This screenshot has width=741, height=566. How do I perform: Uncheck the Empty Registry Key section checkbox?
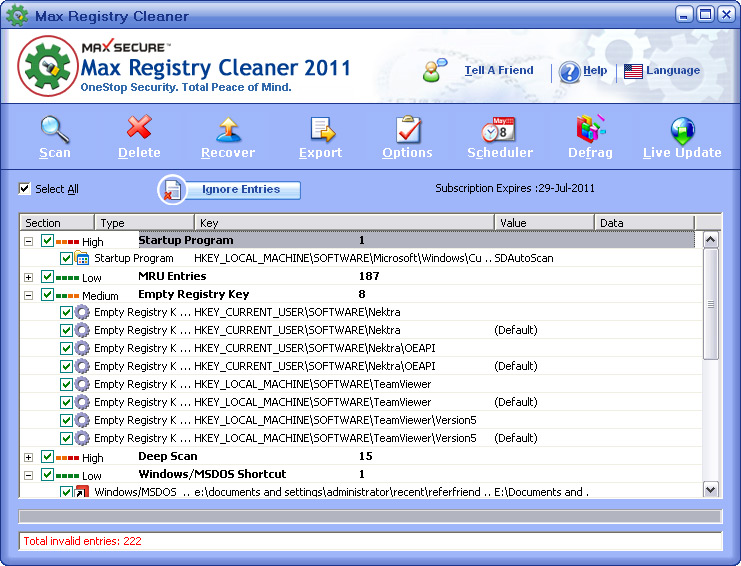[x=47, y=294]
